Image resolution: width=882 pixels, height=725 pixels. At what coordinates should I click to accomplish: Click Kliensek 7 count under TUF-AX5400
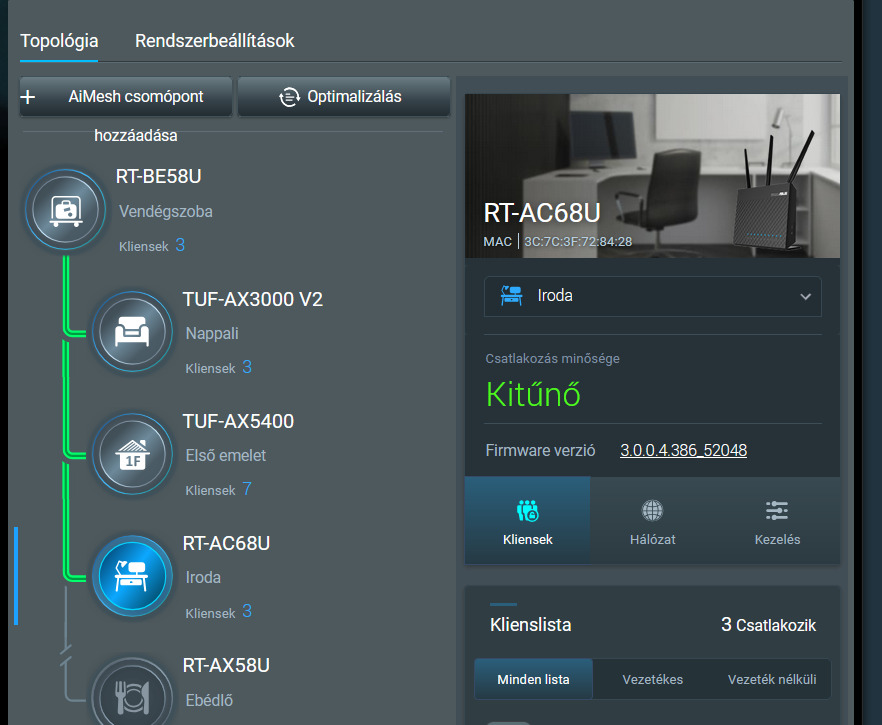tap(218, 489)
